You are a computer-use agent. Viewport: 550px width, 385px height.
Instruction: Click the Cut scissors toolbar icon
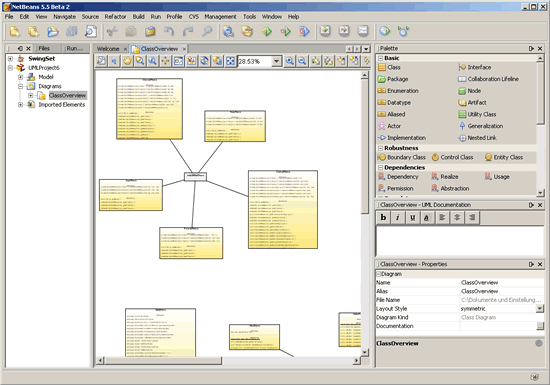pyautogui.click(x=112, y=32)
